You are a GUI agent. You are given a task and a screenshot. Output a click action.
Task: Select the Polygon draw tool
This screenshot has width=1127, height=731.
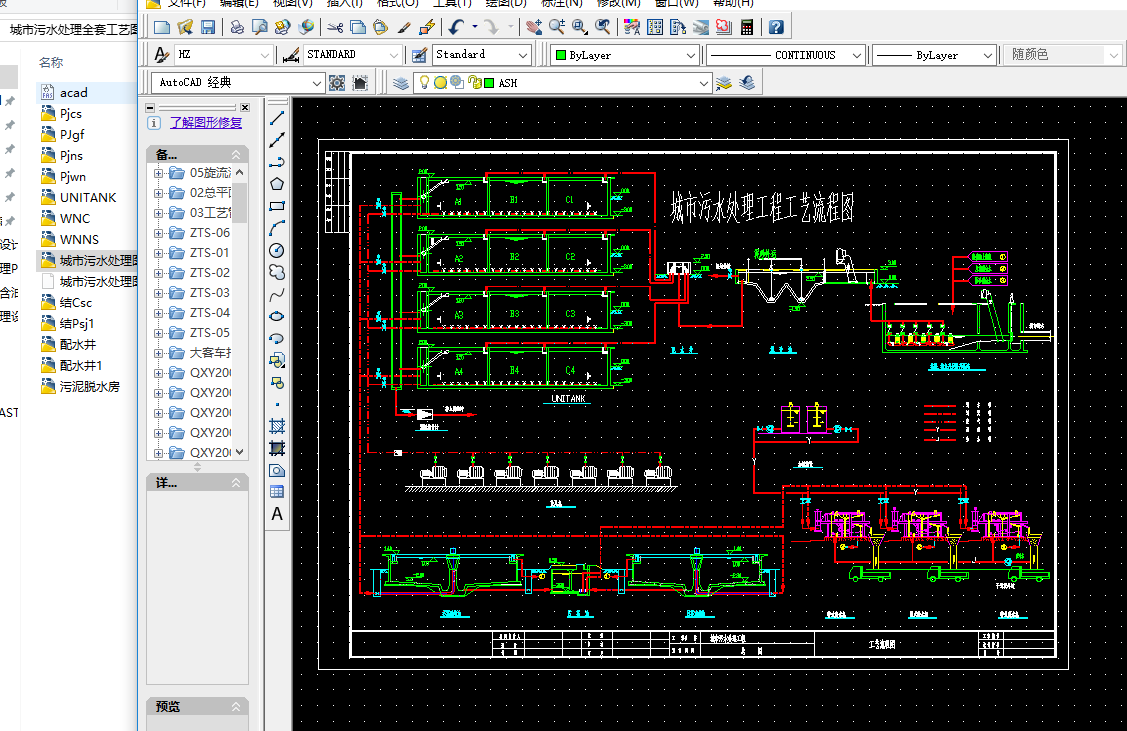(277, 184)
